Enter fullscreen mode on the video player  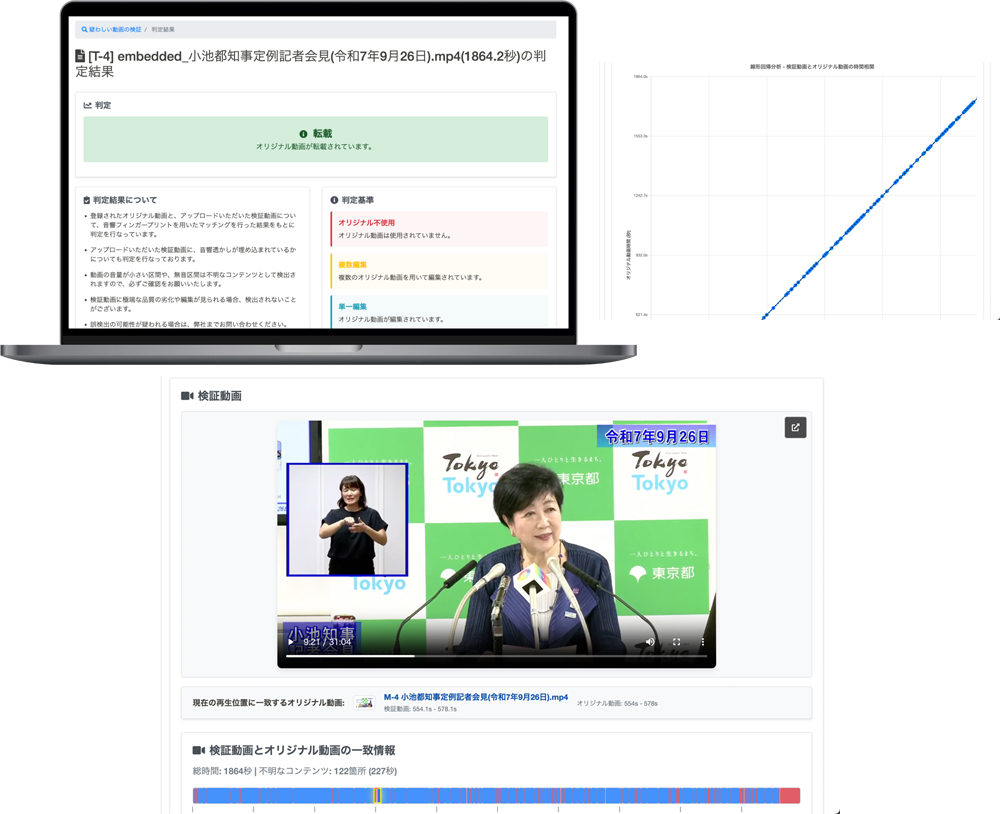coord(677,642)
